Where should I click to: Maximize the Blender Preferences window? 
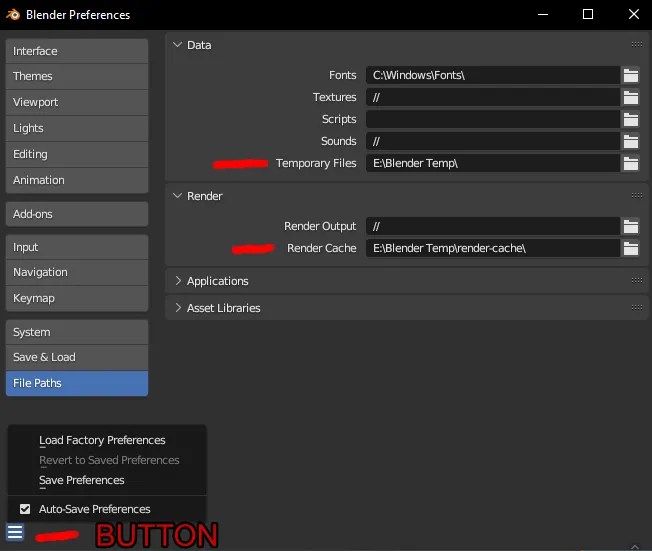588,15
